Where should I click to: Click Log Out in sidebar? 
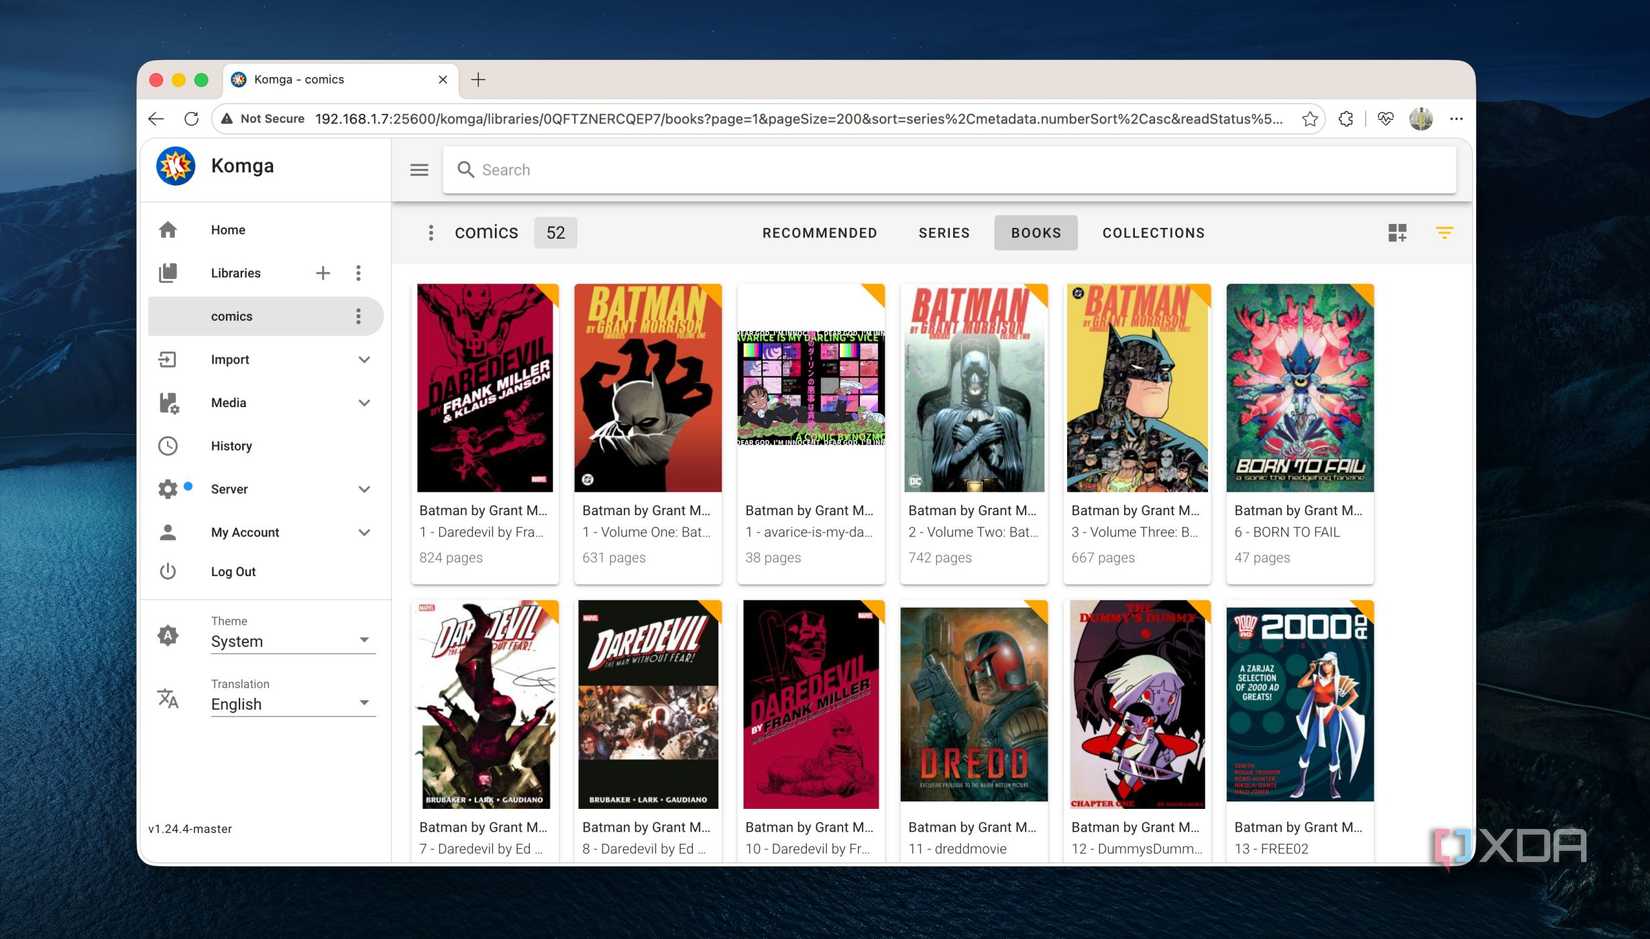click(233, 572)
